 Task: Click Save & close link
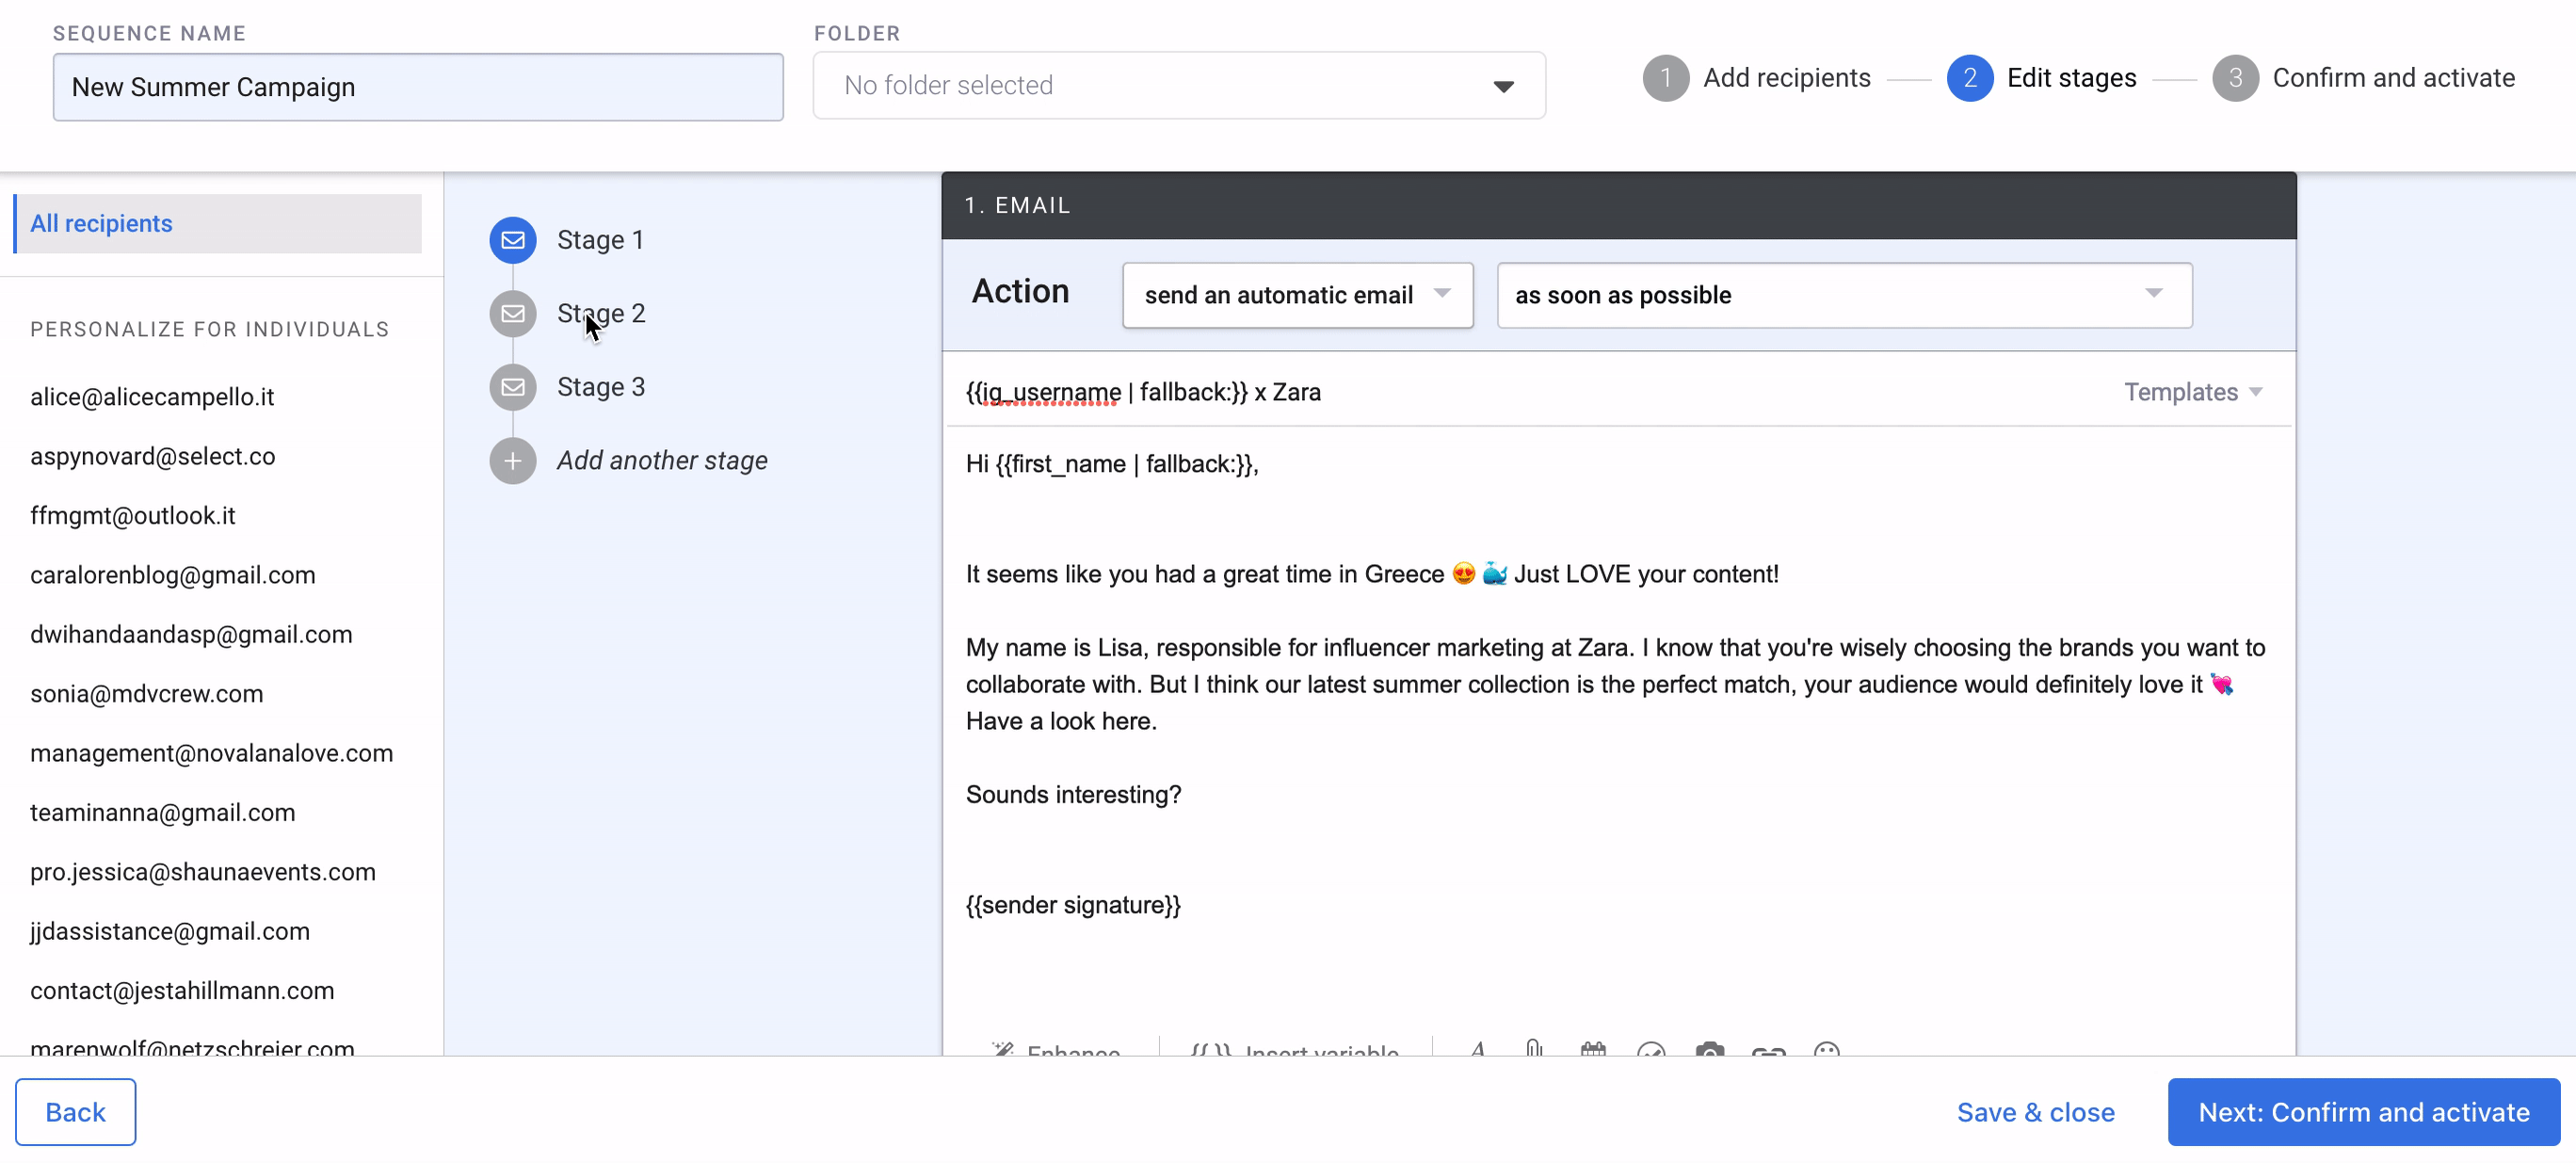click(x=2035, y=1112)
